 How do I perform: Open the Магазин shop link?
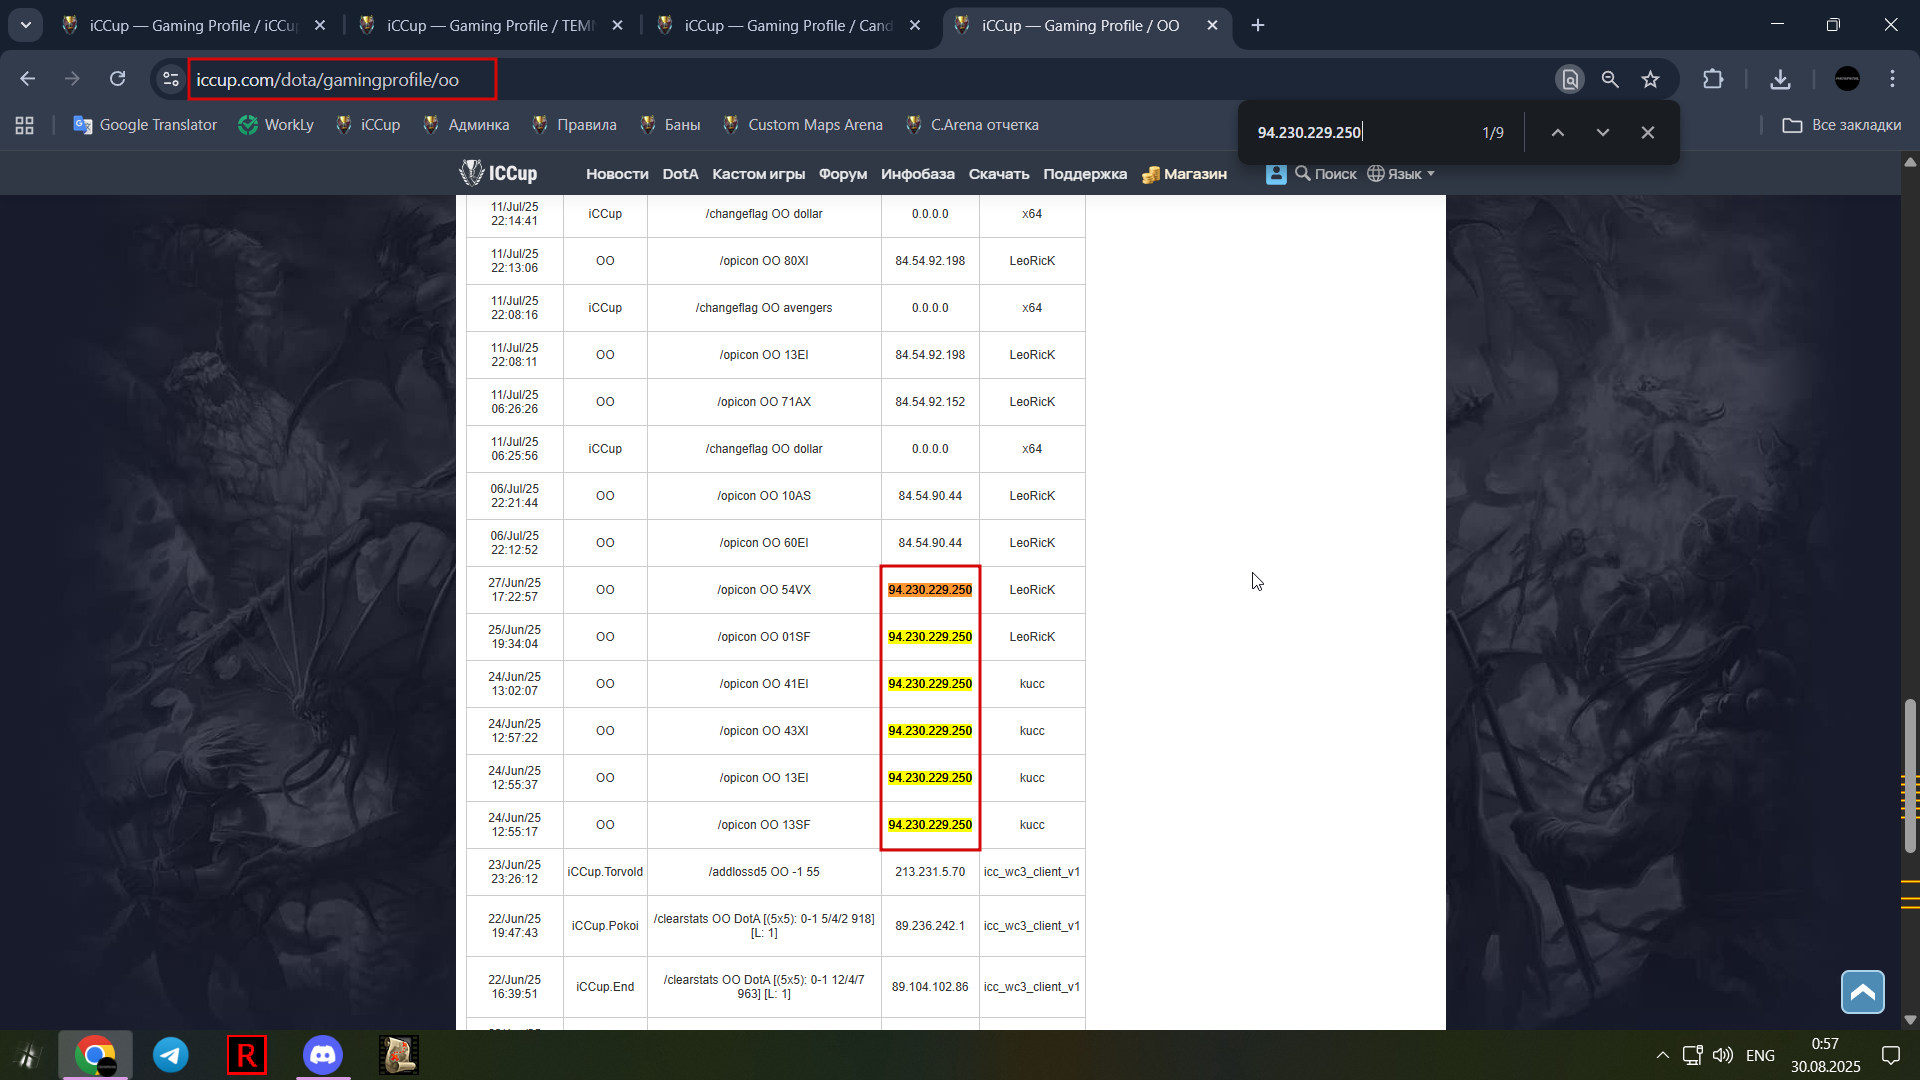pos(1184,173)
